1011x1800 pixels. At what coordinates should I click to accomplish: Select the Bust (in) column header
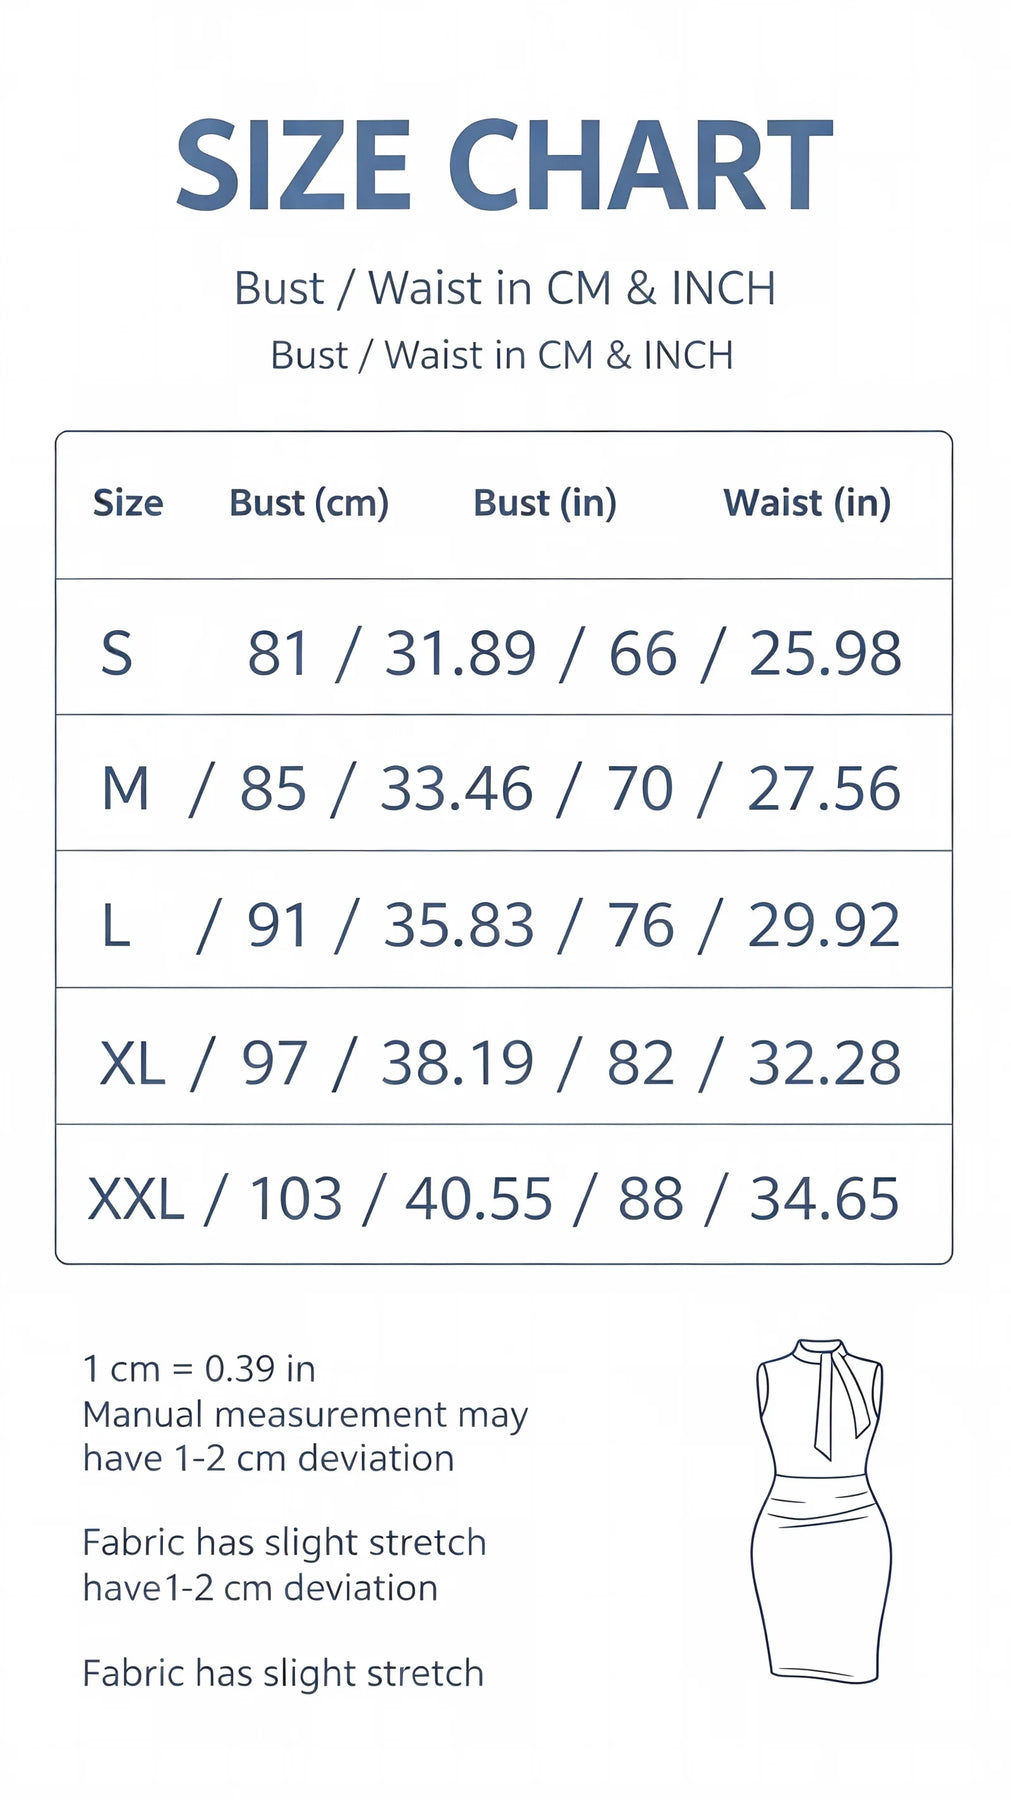pyautogui.click(x=545, y=503)
